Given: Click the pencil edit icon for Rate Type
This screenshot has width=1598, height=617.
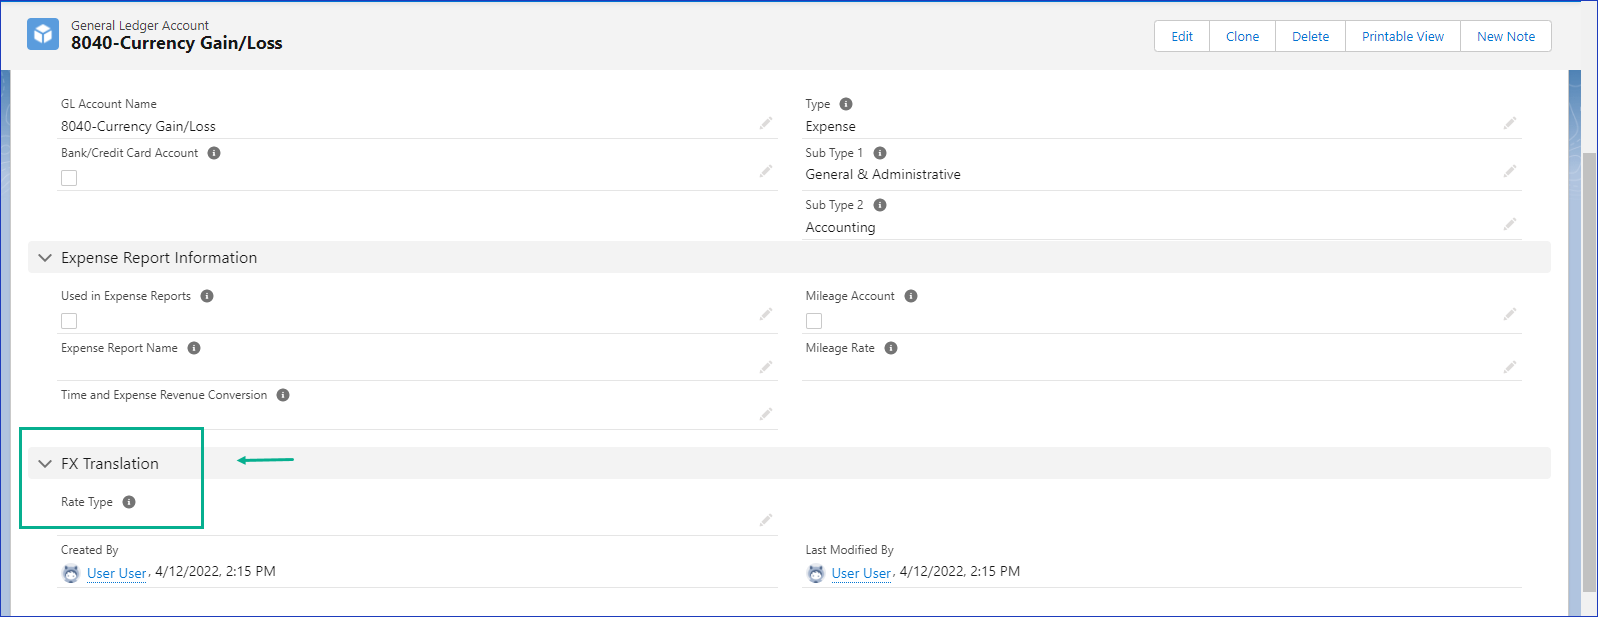Looking at the screenshot, I should pyautogui.click(x=765, y=520).
